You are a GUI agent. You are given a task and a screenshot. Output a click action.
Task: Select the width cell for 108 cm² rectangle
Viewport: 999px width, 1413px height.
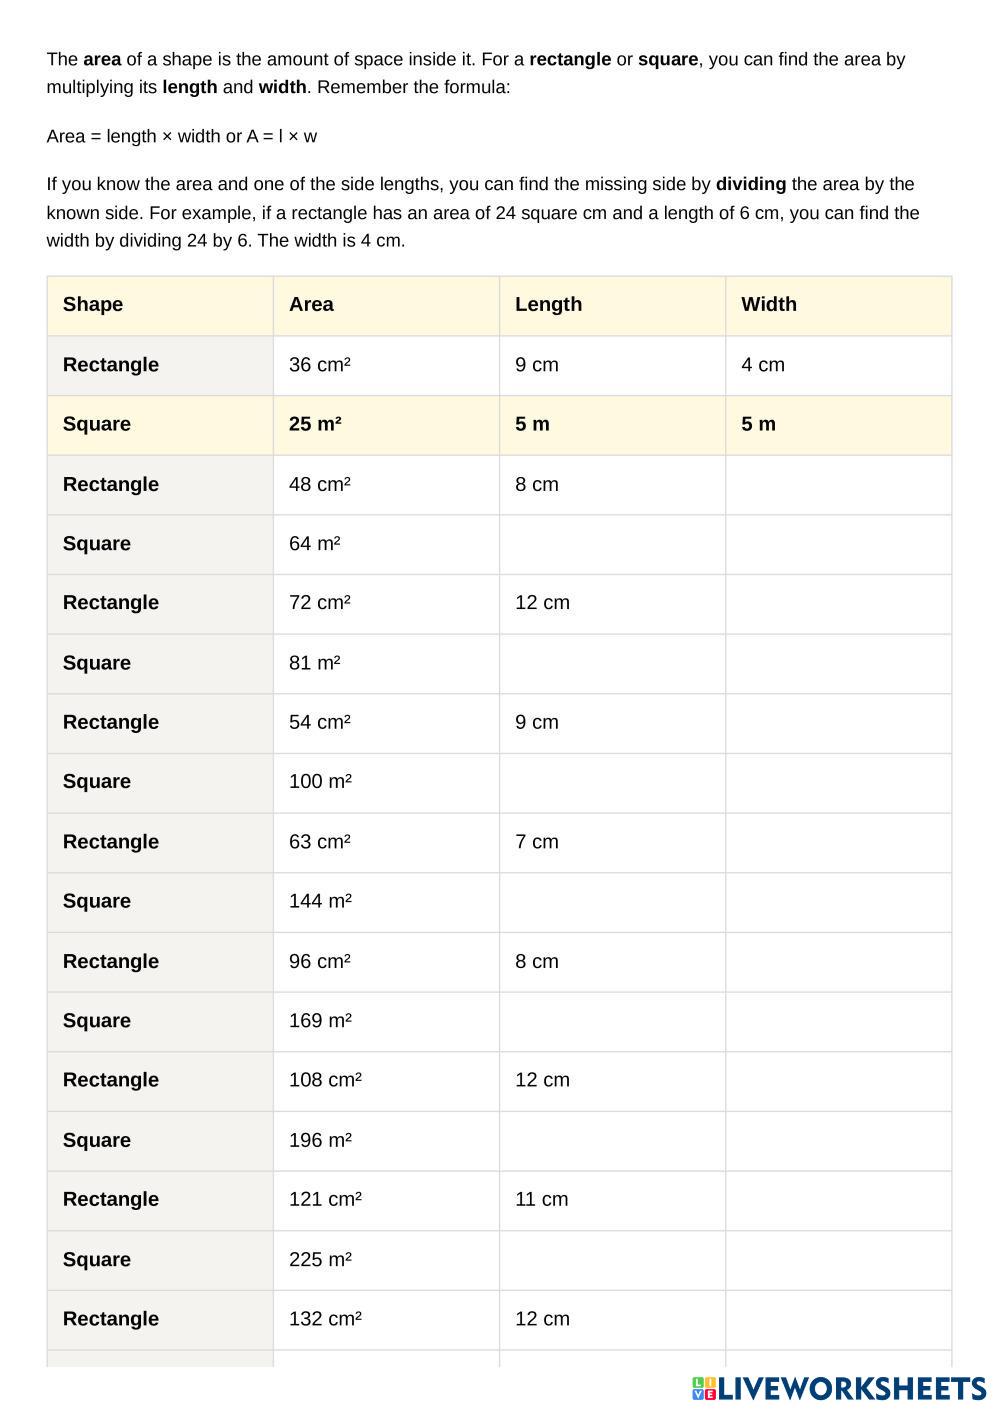click(x=838, y=1080)
